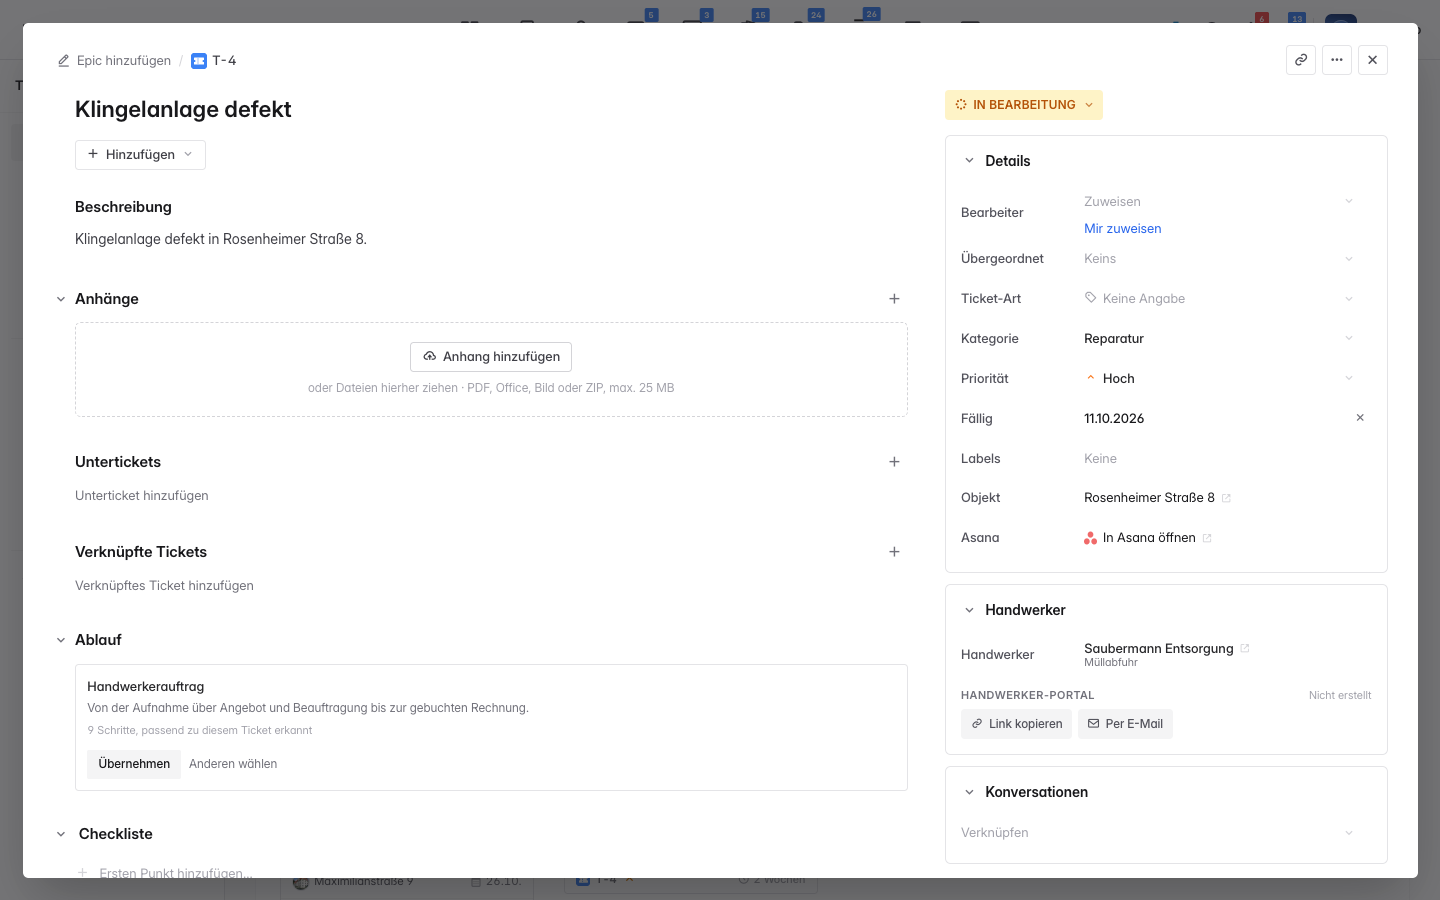Click the Fällig date 11.10.2026
Image resolution: width=1440 pixels, height=900 pixels.
click(x=1114, y=419)
